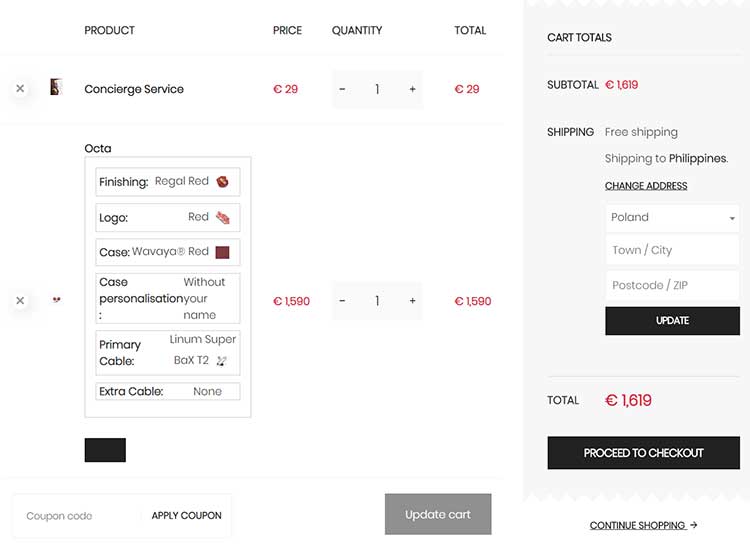
Task: Decrease the Octa quantity with the minus
Action: 342,301
